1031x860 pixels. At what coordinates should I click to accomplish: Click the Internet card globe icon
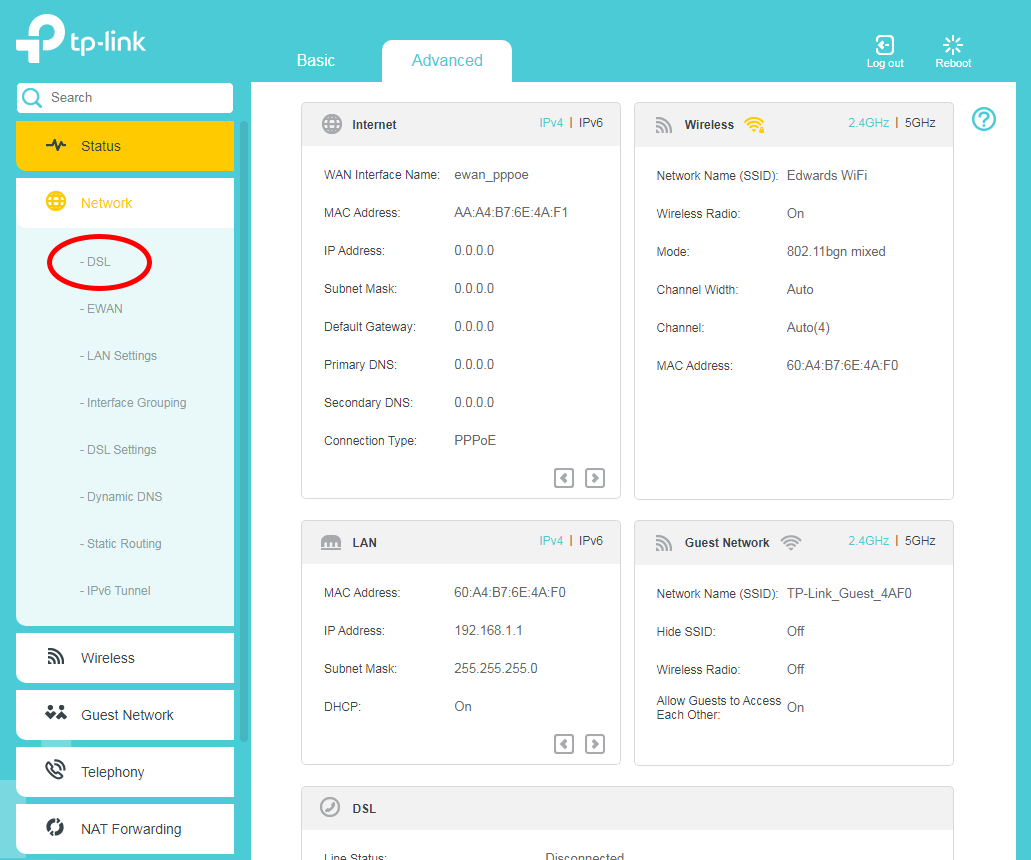pyautogui.click(x=332, y=124)
